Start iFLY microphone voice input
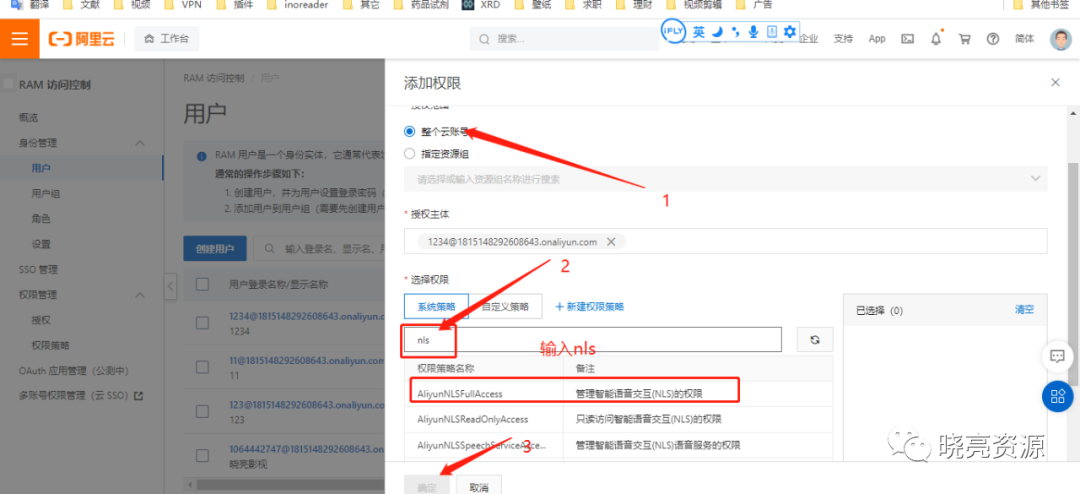This screenshot has width=1080, height=494. [754, 32]
